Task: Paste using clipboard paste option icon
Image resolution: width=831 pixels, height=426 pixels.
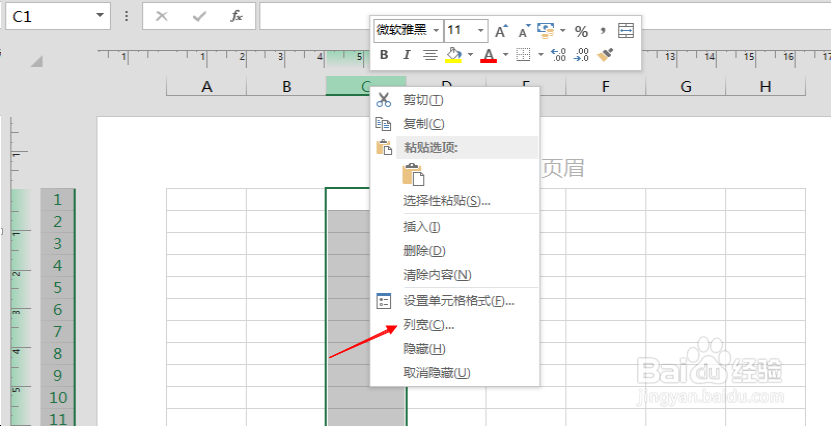Action: click(413, 174)
